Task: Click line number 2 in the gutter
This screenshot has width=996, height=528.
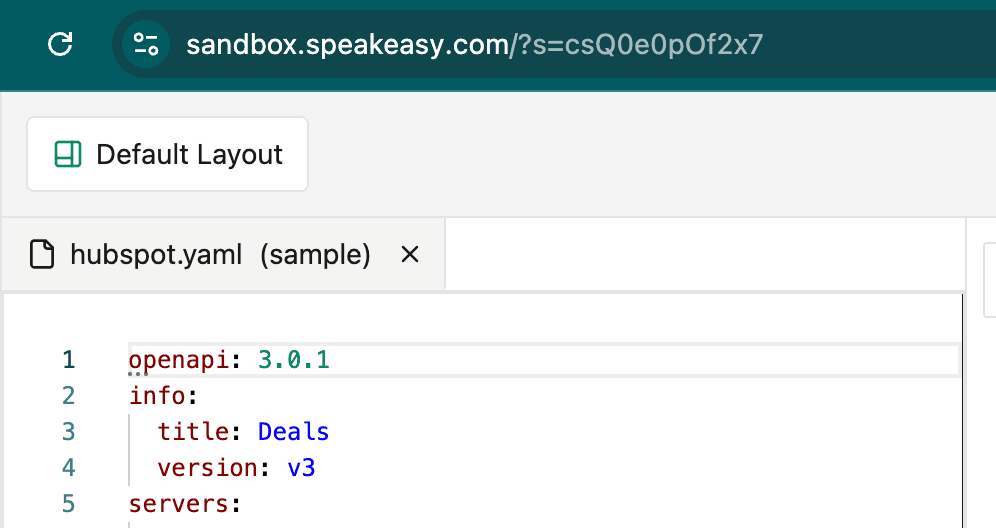Action: (68, 396)
